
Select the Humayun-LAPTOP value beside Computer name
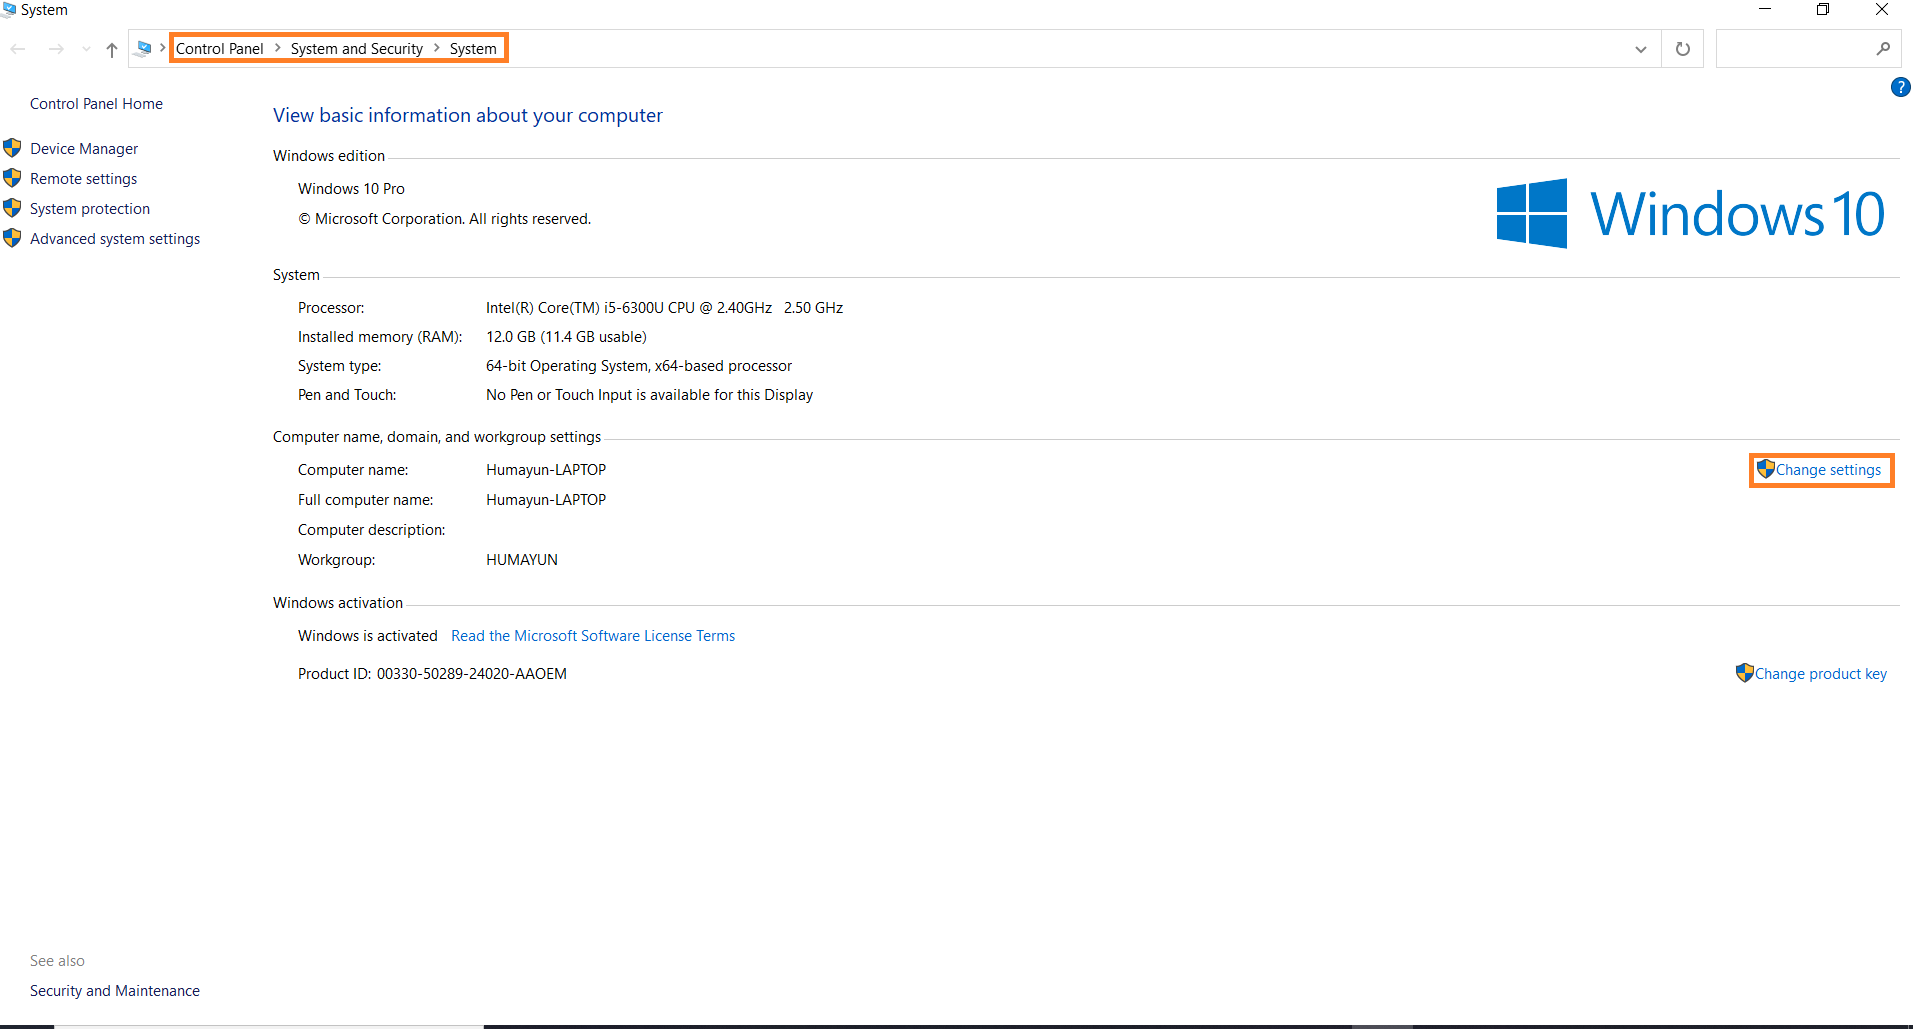click(546, 470)
